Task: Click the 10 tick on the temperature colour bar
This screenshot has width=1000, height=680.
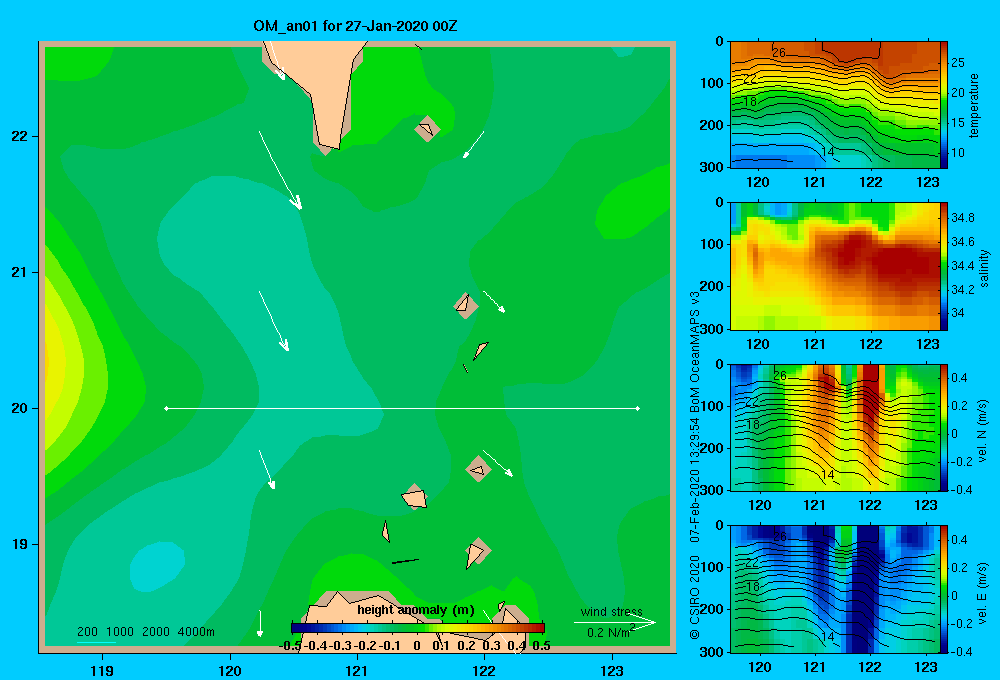Action: tap(958, 152)
